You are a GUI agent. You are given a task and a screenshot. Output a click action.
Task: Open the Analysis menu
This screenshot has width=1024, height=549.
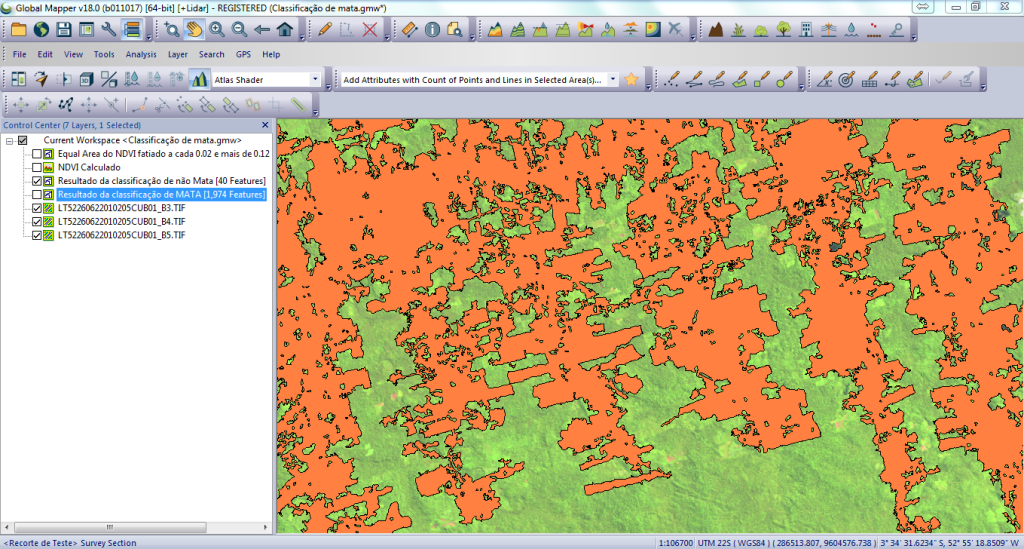point(141,54)
